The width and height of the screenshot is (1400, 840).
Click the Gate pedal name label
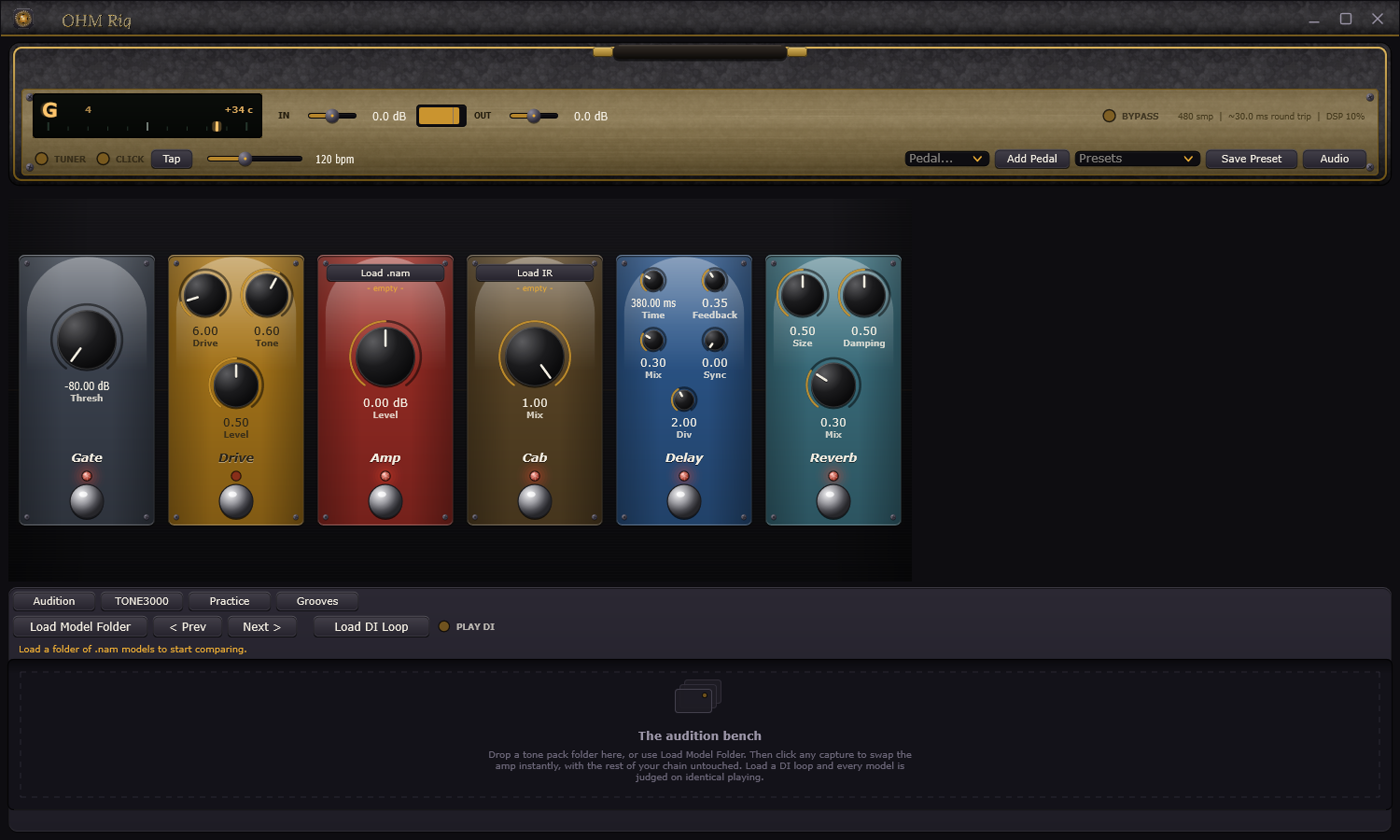tap(87, 458)
